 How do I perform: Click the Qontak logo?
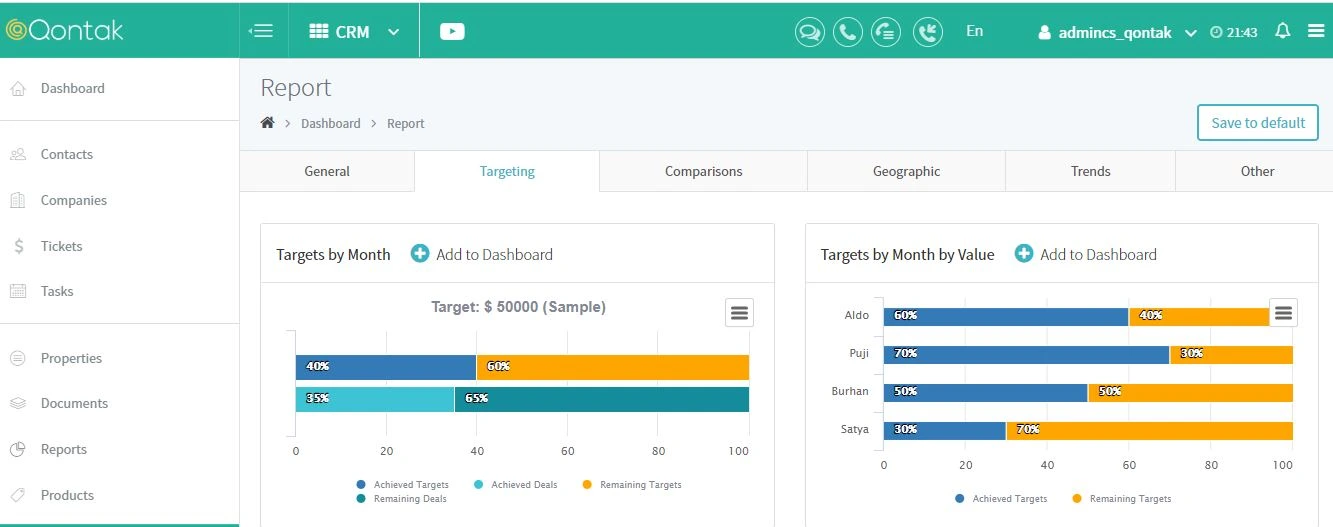[x=64, y=30]
